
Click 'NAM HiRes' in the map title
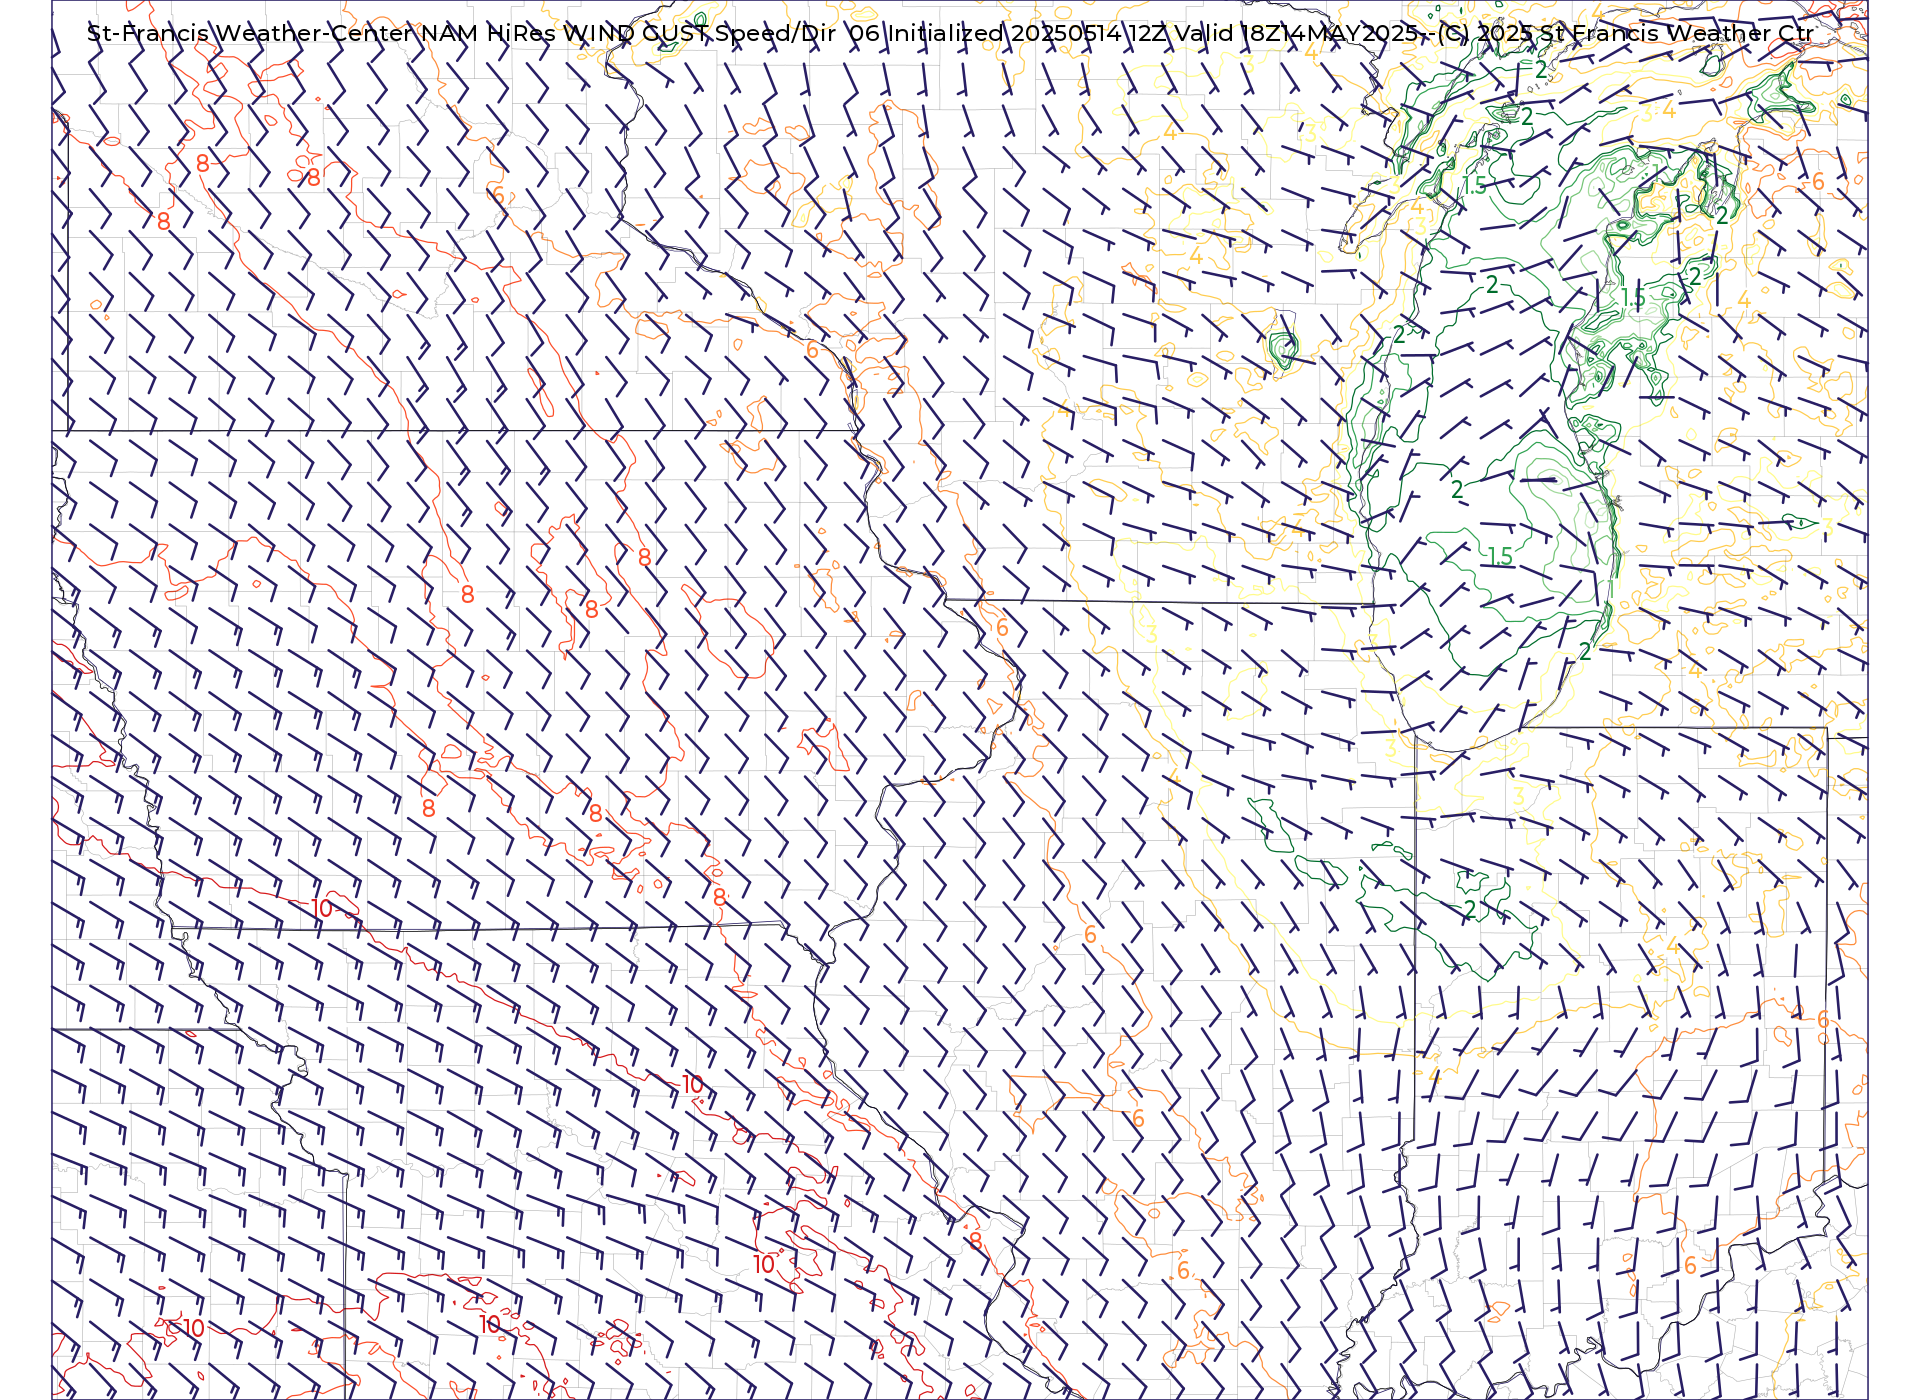click(489, 33)
